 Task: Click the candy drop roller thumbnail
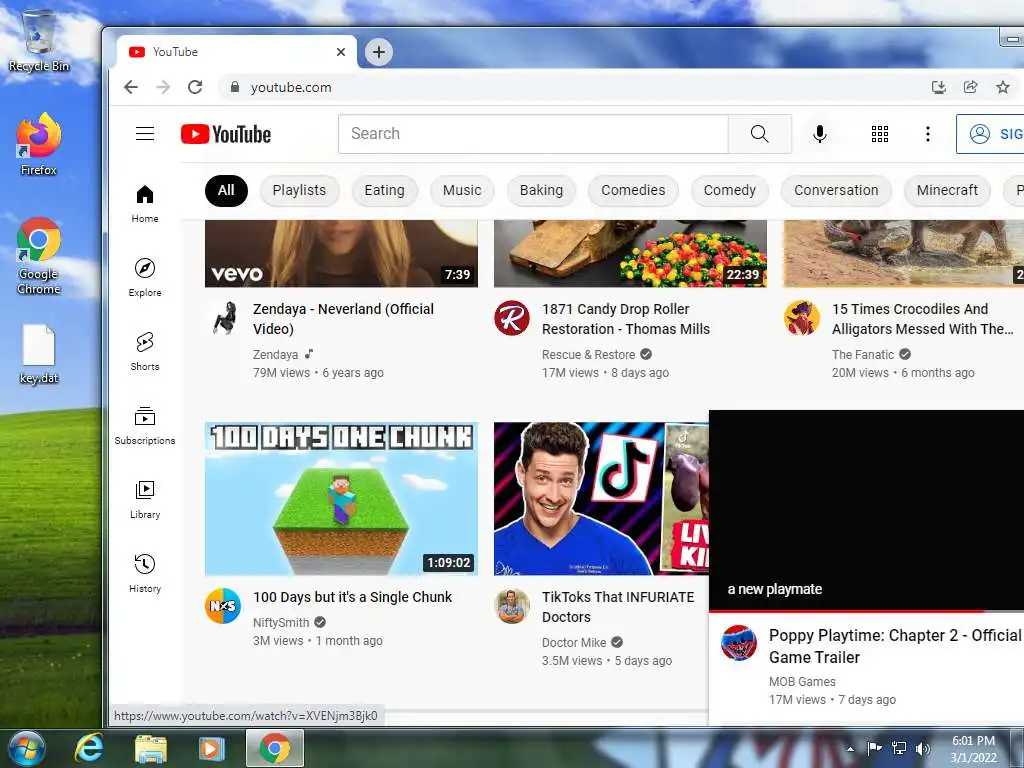point(630,253)
